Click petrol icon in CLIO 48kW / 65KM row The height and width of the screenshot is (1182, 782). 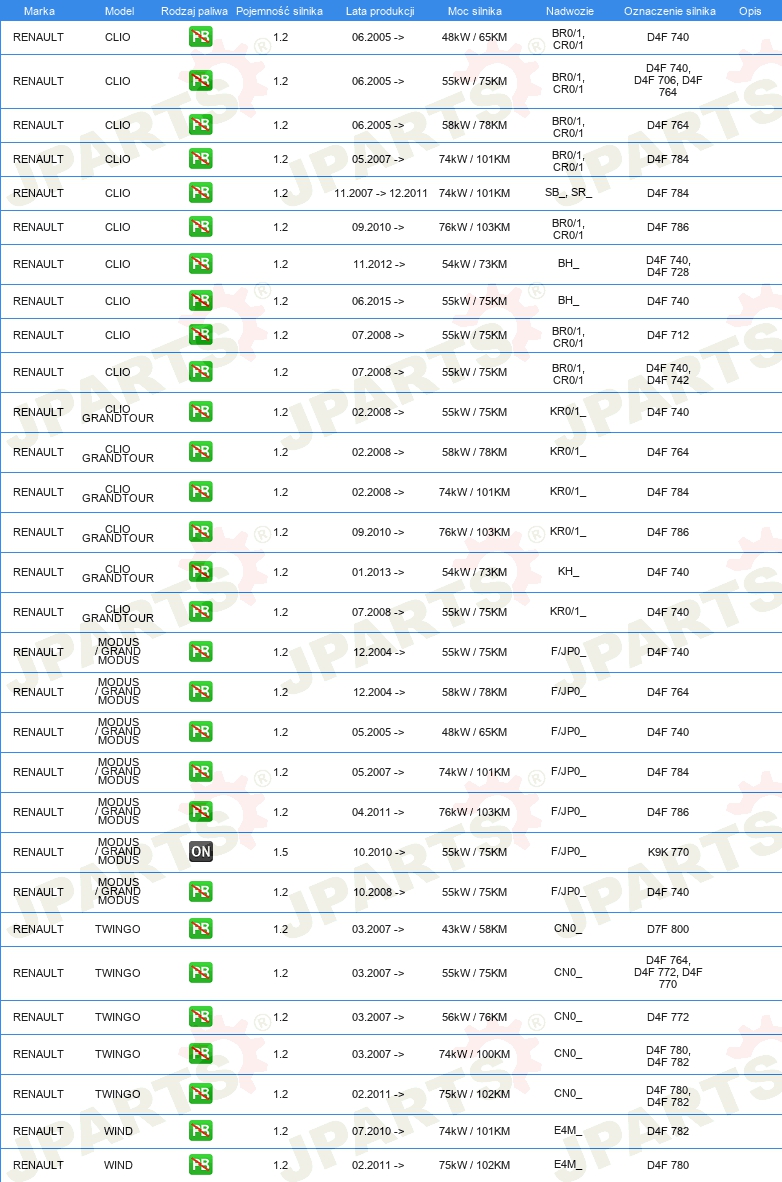[x=201, y=37]
